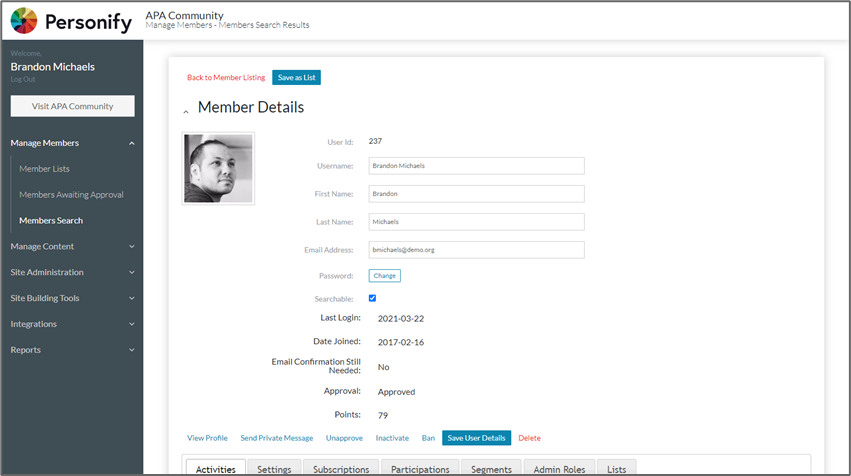Click the red Delete link
Screen dimensions: 851x476
click(x=529, y=438)
